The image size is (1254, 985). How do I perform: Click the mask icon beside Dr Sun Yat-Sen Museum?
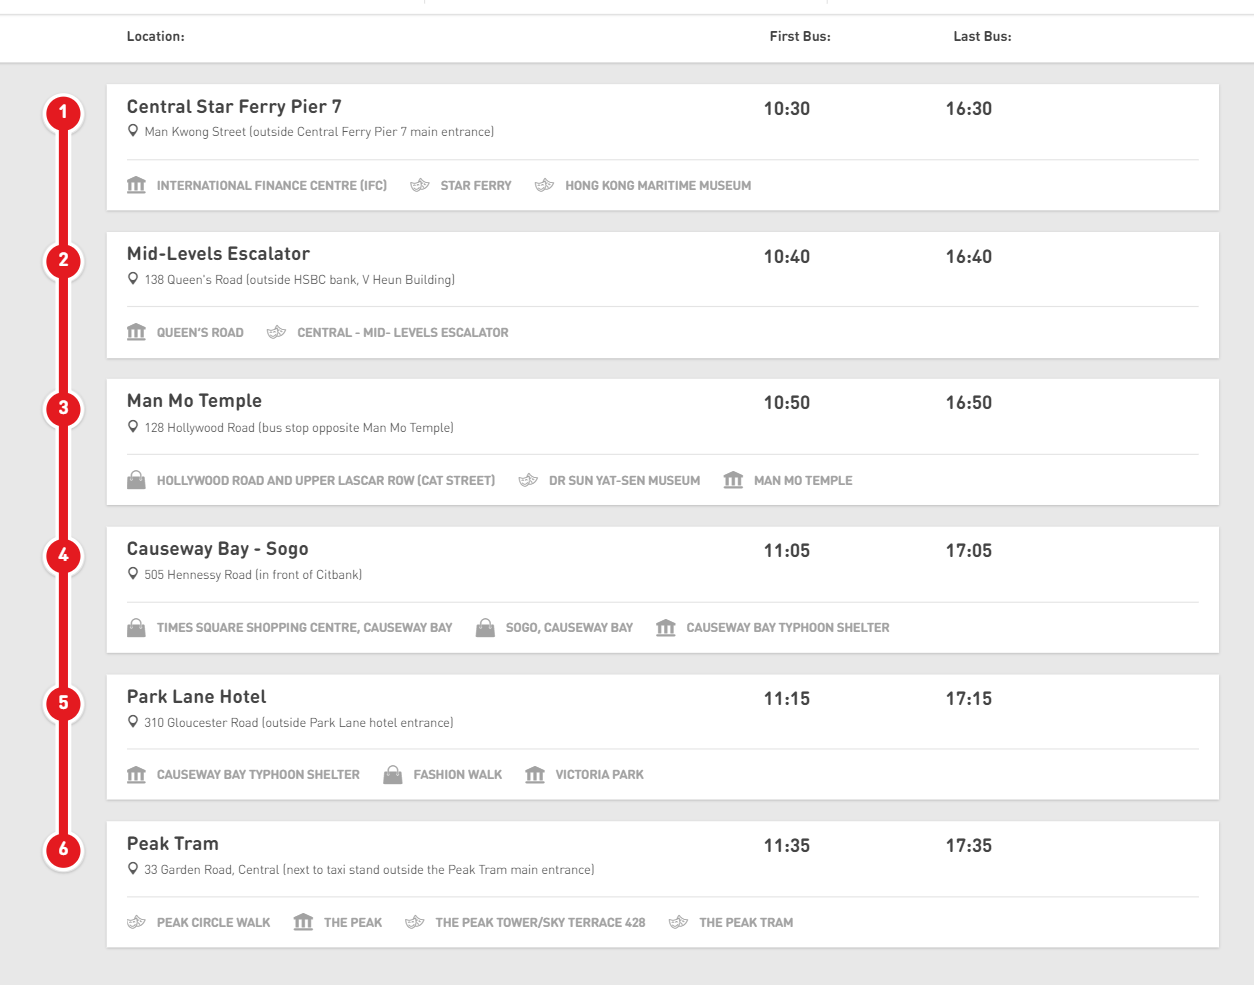(x=528, y=480)
